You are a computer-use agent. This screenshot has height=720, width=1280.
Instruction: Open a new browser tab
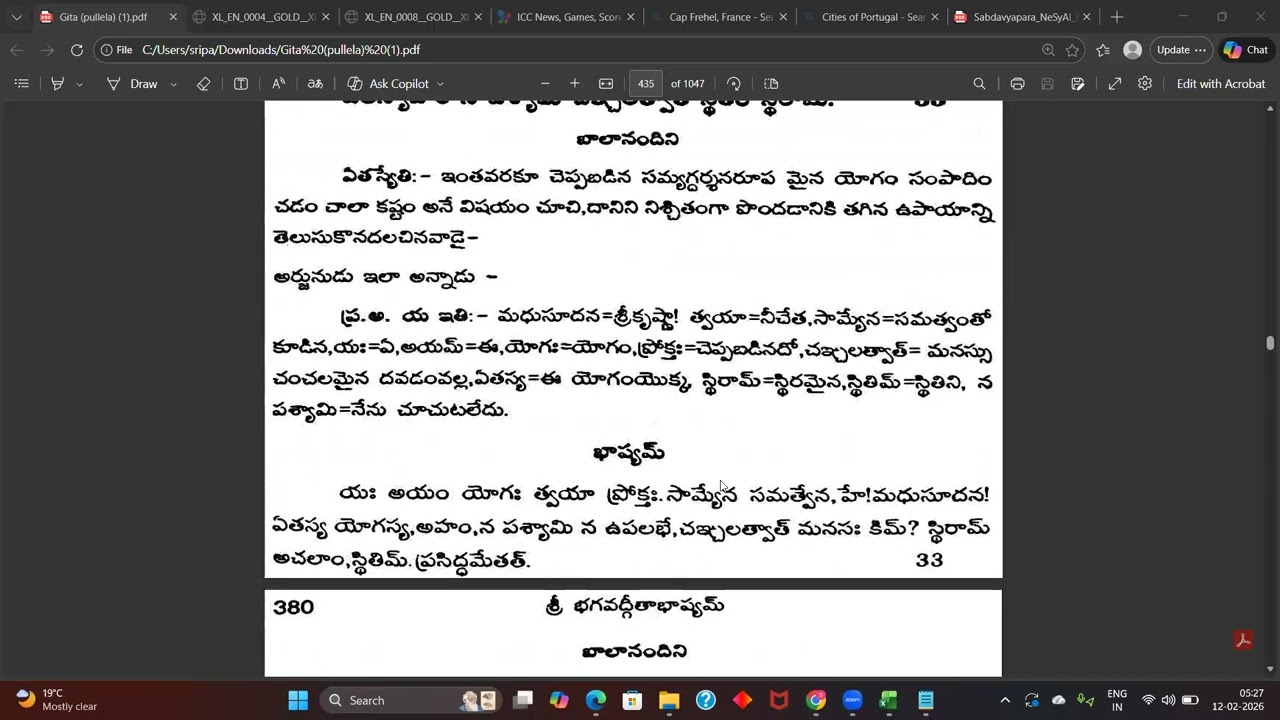(x=1117, y=17)
